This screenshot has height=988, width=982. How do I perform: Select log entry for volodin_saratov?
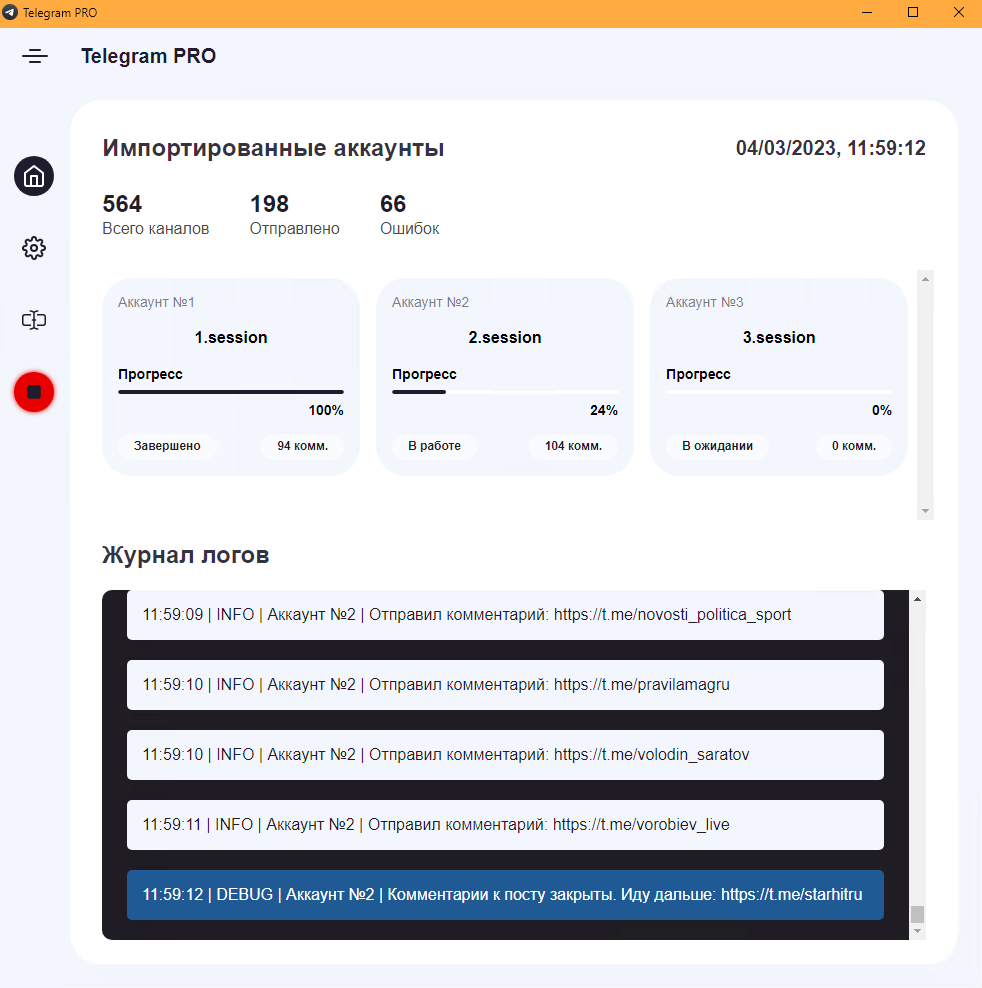tap(505, 755)
